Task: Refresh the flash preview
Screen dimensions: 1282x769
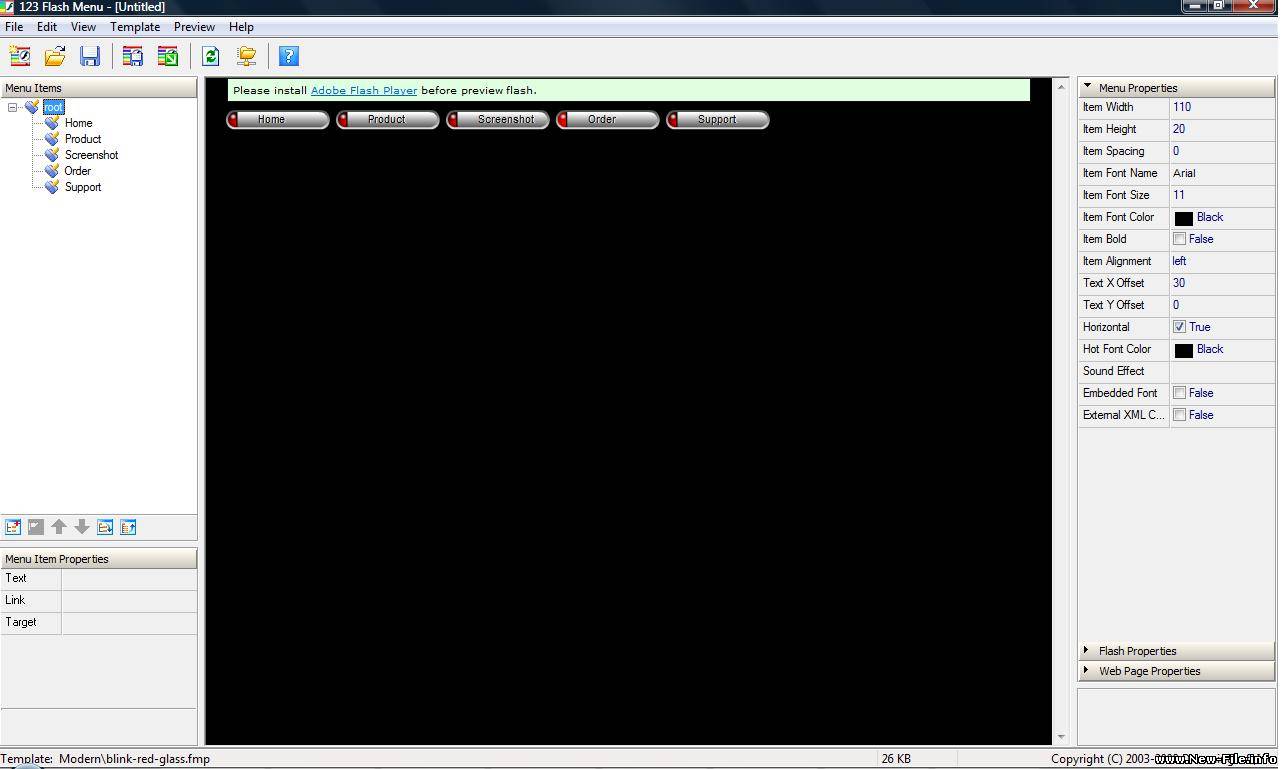Action: pyautogui.click(x=210, y=56)
